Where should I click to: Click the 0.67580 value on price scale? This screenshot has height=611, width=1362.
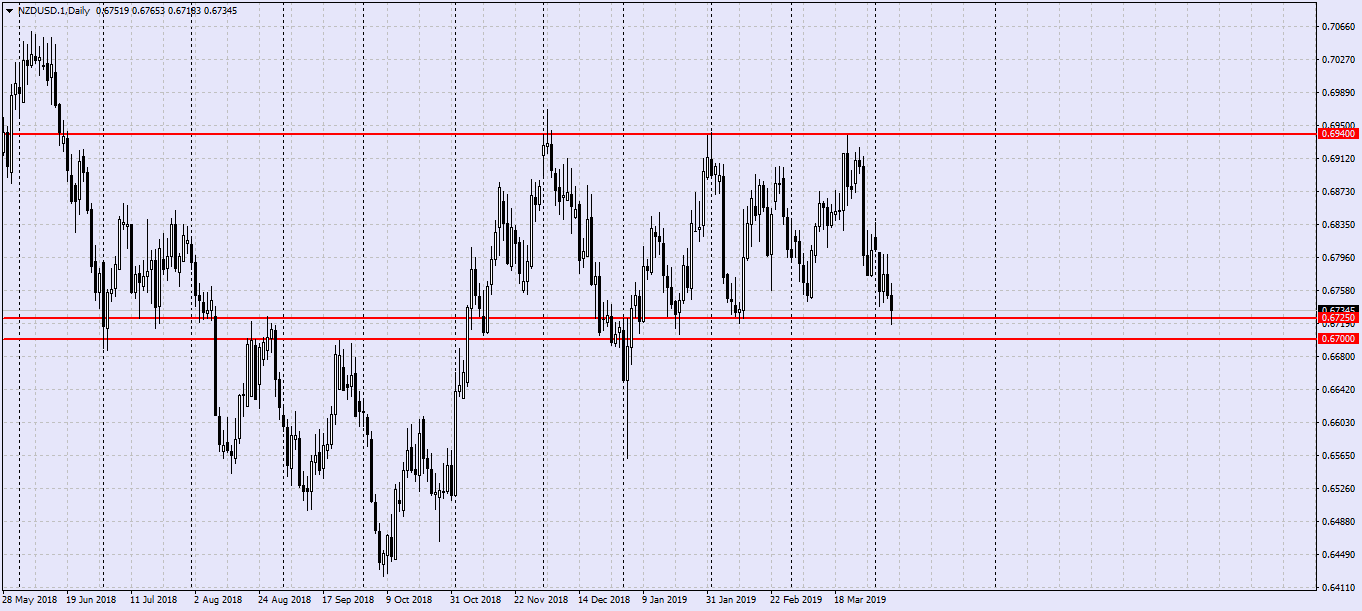click(1338, 291)
